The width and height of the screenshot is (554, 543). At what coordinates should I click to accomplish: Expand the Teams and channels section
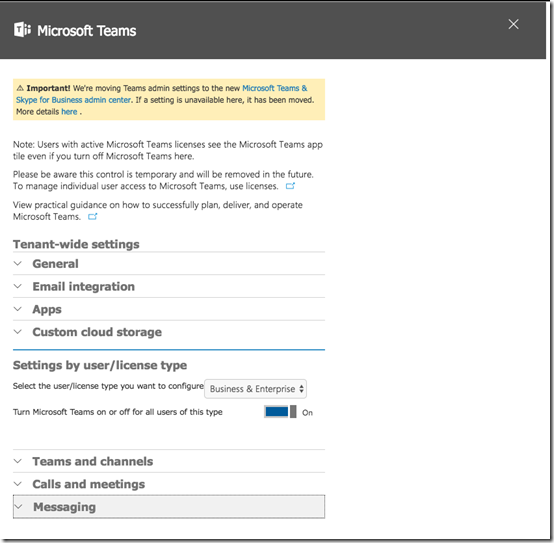(x=169, y=461)
